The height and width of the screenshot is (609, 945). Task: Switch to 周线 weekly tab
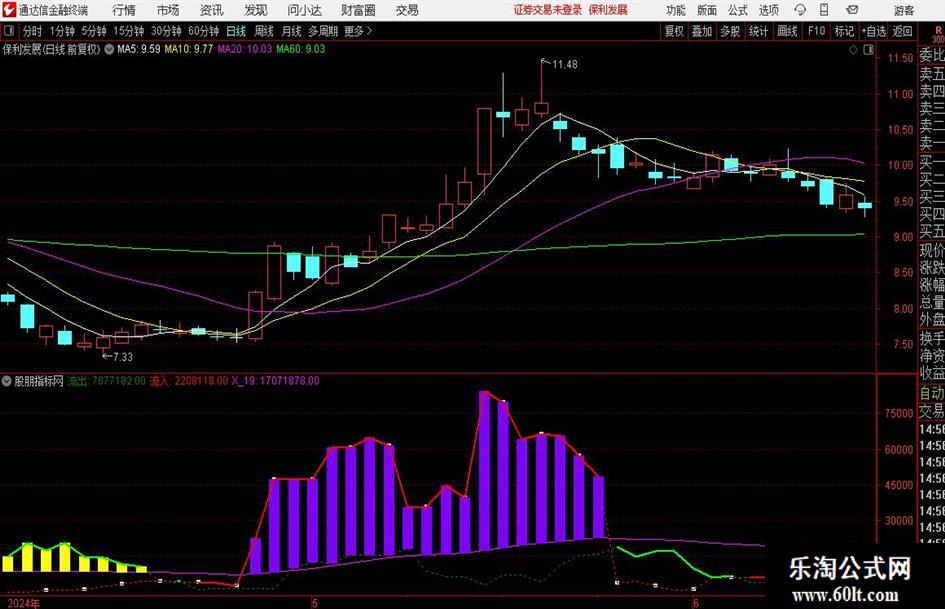point(264,31)
